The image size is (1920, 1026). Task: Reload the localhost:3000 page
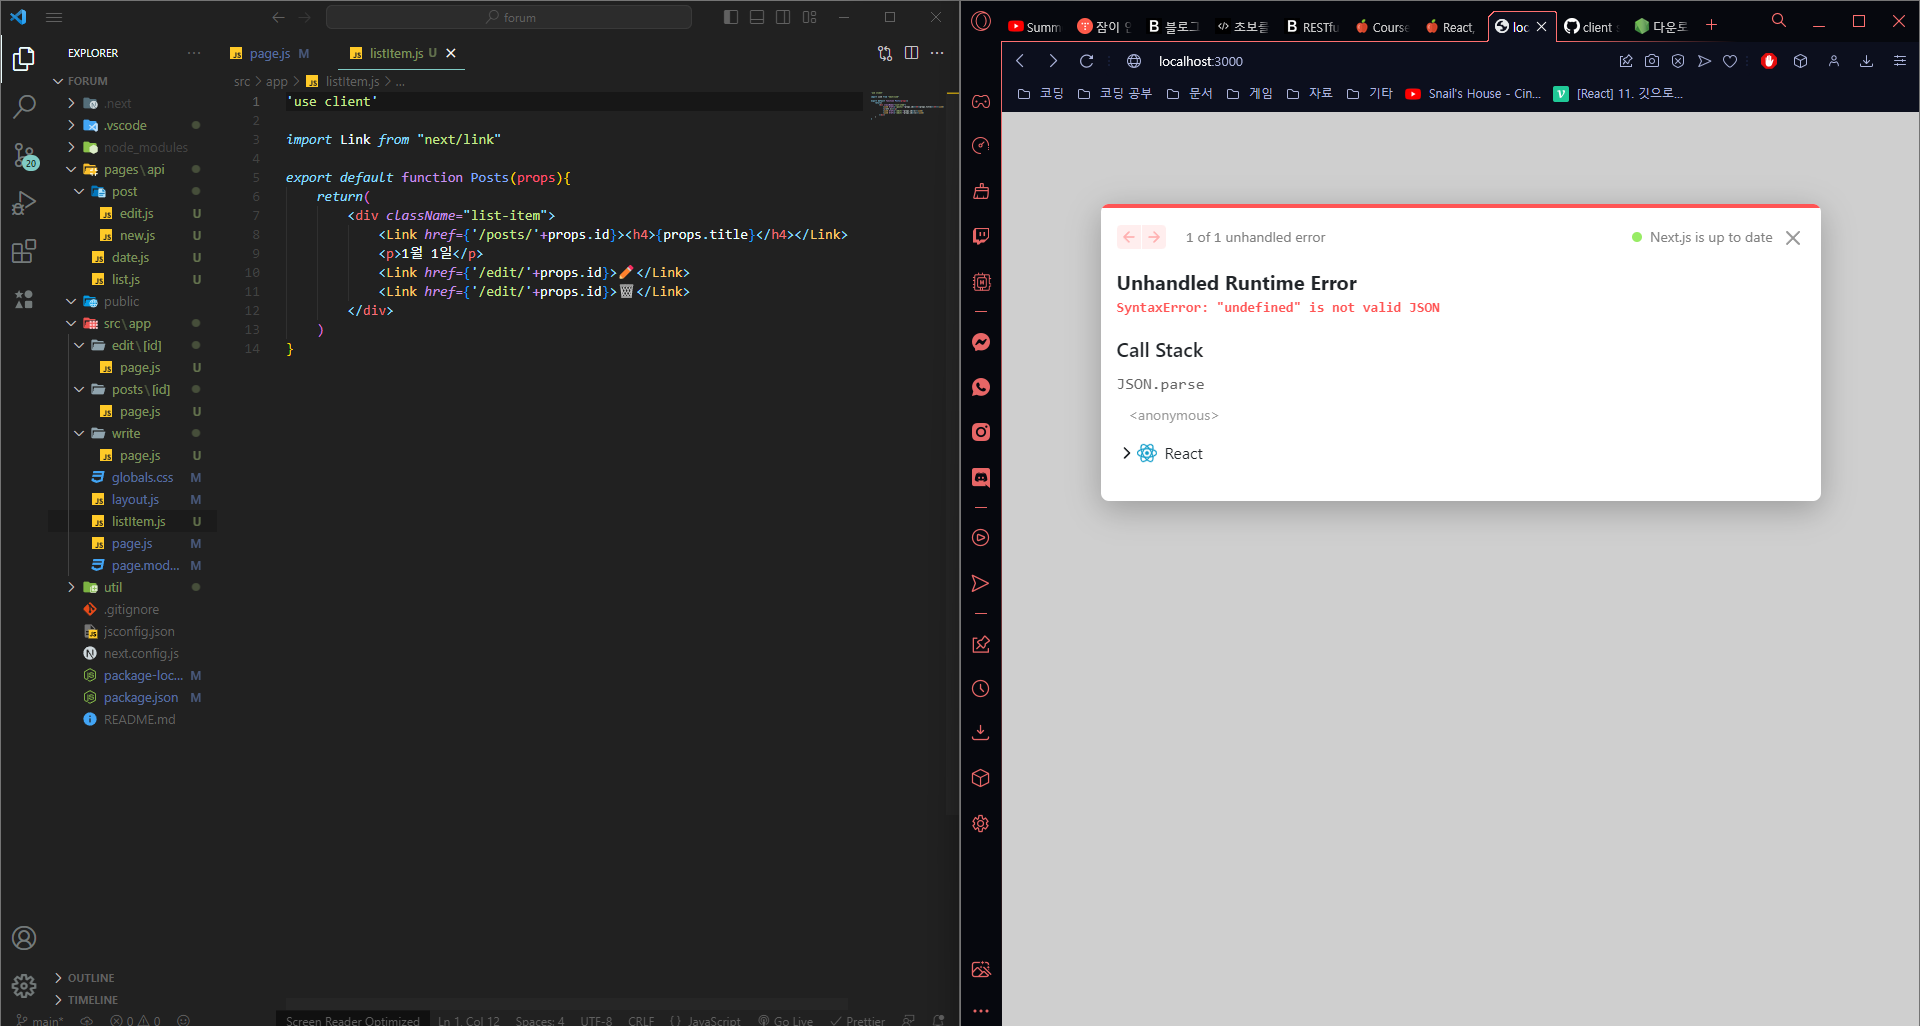coord(1086,61)
